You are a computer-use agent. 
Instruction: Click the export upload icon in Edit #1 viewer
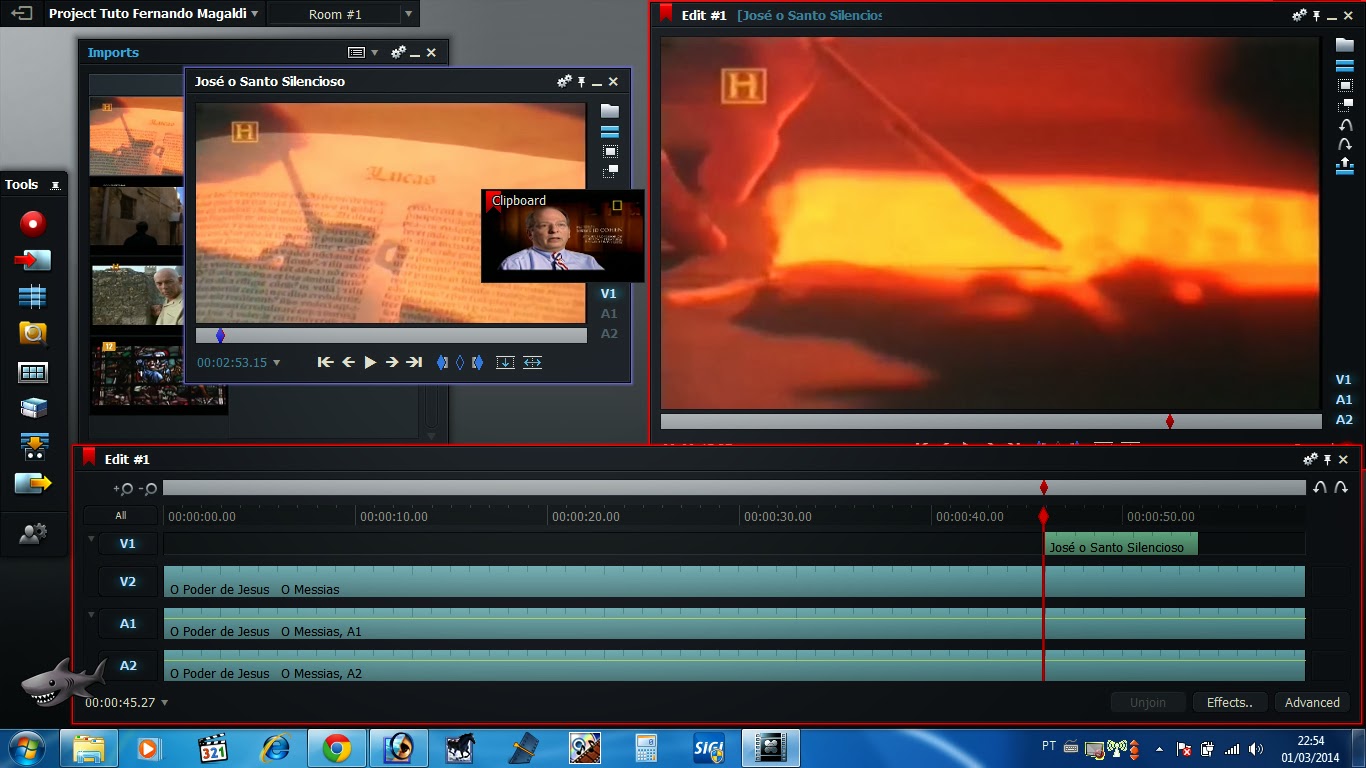tap(1345, 166)
